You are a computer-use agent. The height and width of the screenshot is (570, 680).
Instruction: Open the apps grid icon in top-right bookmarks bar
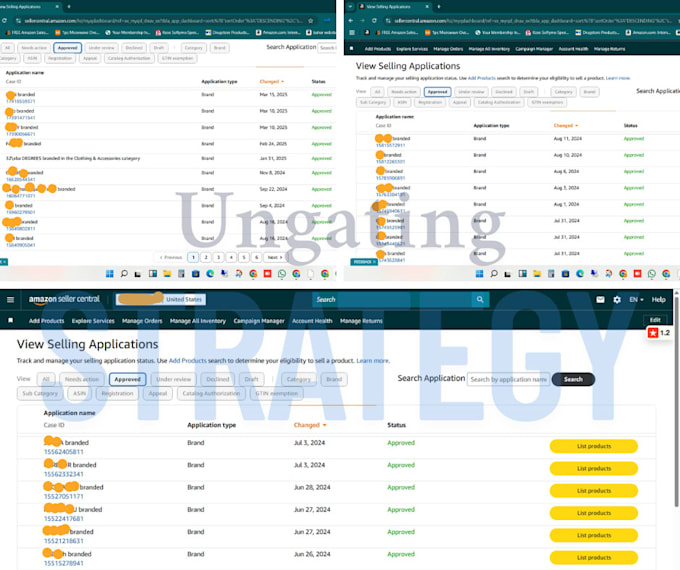pyautogui.click(x=352, y=33)
